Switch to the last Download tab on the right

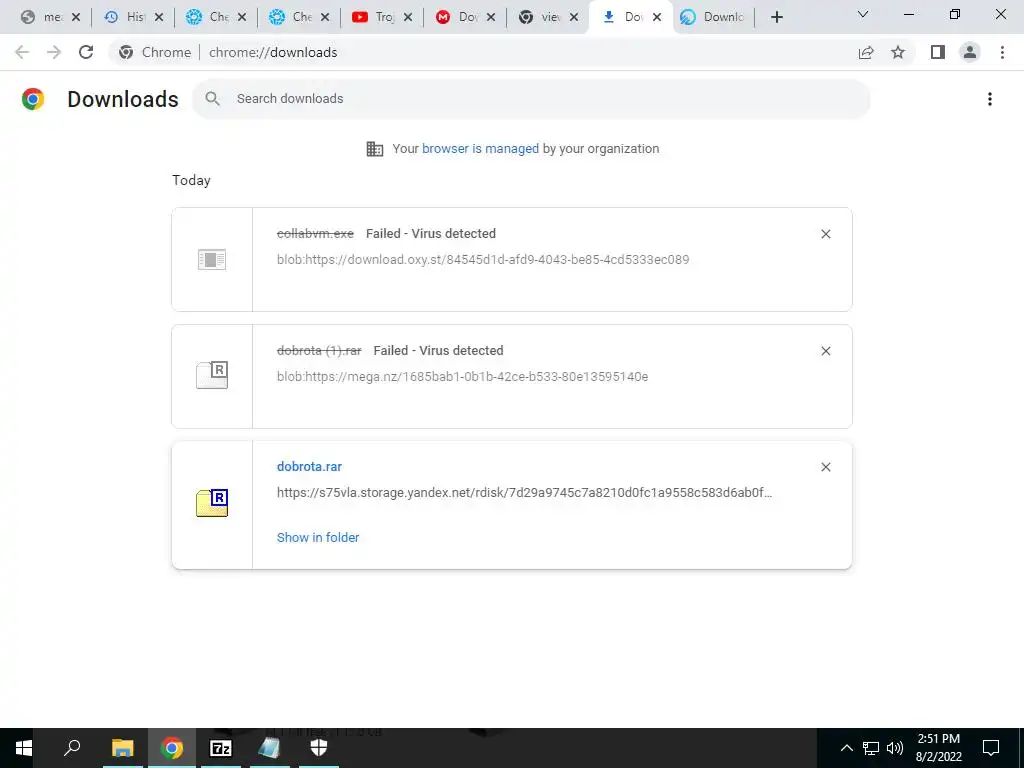click(714, 17)
